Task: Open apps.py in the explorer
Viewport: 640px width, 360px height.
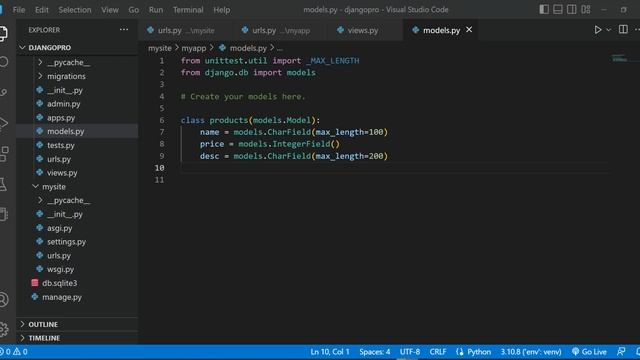Action: [78, 118]
